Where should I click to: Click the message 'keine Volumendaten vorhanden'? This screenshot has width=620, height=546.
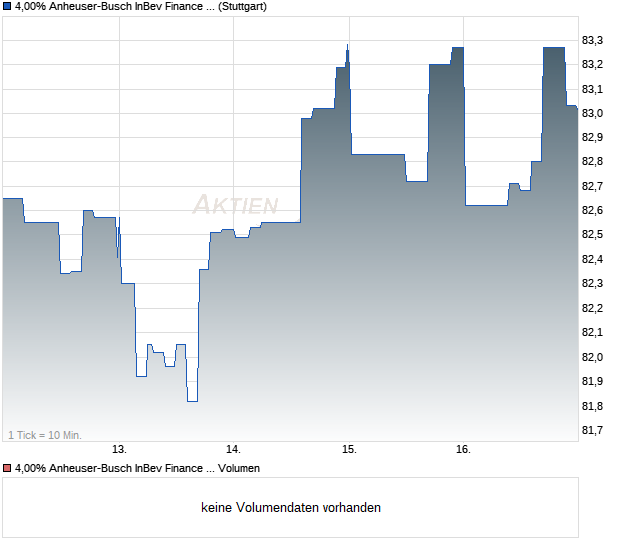pyautogui.click(x=291, y=507)
